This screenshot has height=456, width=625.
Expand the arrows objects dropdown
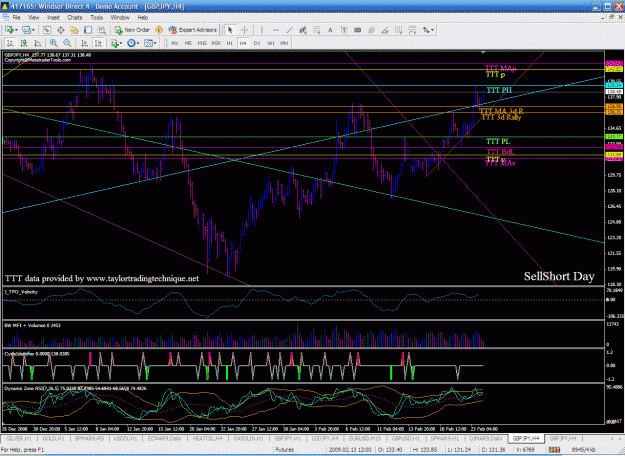432,30
